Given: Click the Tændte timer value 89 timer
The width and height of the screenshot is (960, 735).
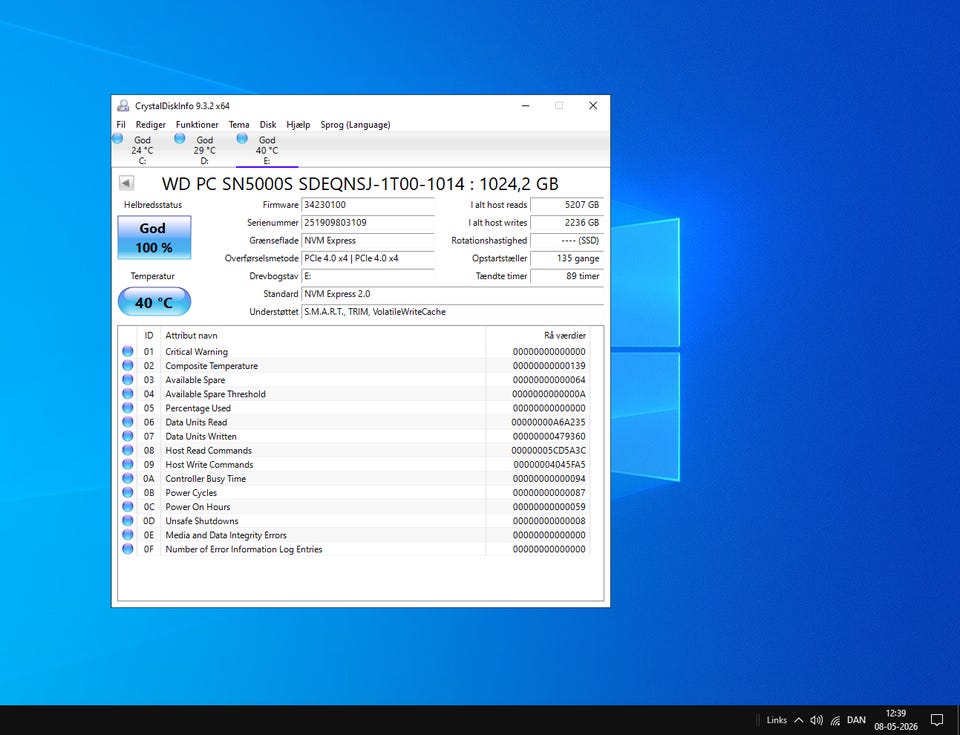Looking at the screenshot, I should (x=567, y=276).
